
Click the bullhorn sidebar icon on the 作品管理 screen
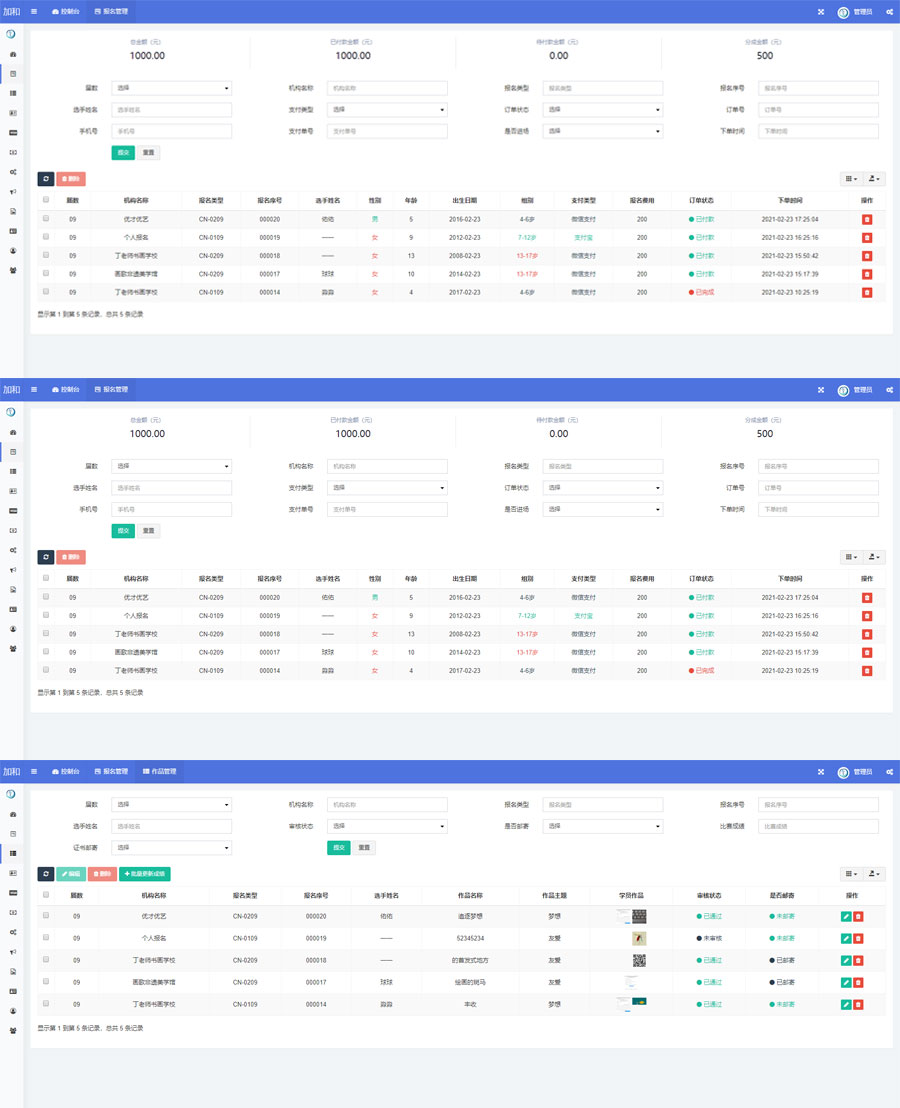(13, 952)
